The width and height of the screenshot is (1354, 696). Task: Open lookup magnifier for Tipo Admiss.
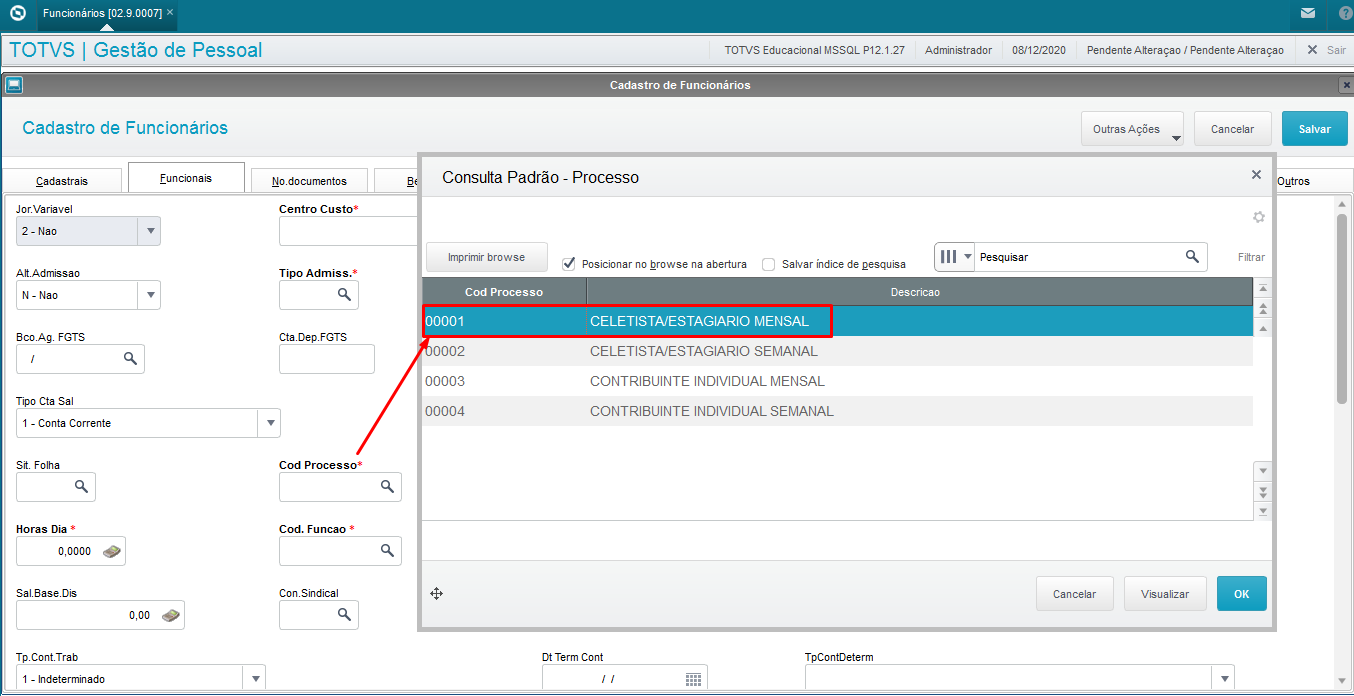[344, 295]
